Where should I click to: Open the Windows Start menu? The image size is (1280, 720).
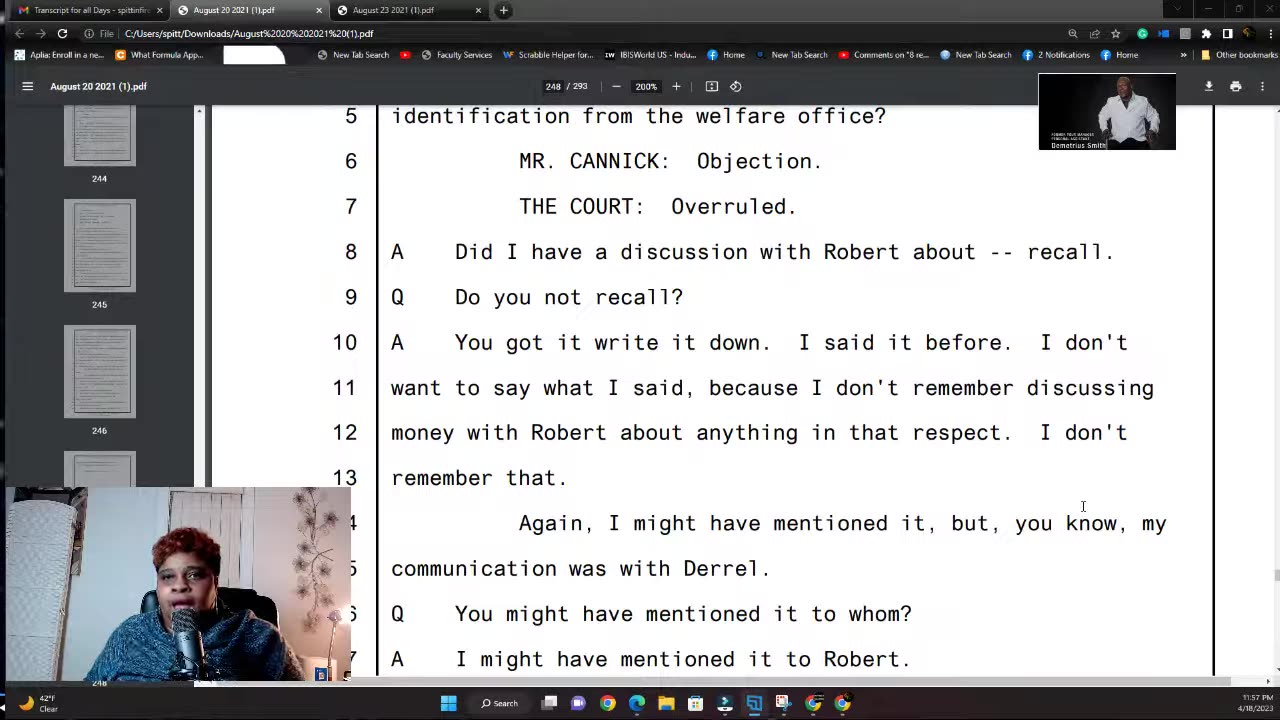point(449,703)
